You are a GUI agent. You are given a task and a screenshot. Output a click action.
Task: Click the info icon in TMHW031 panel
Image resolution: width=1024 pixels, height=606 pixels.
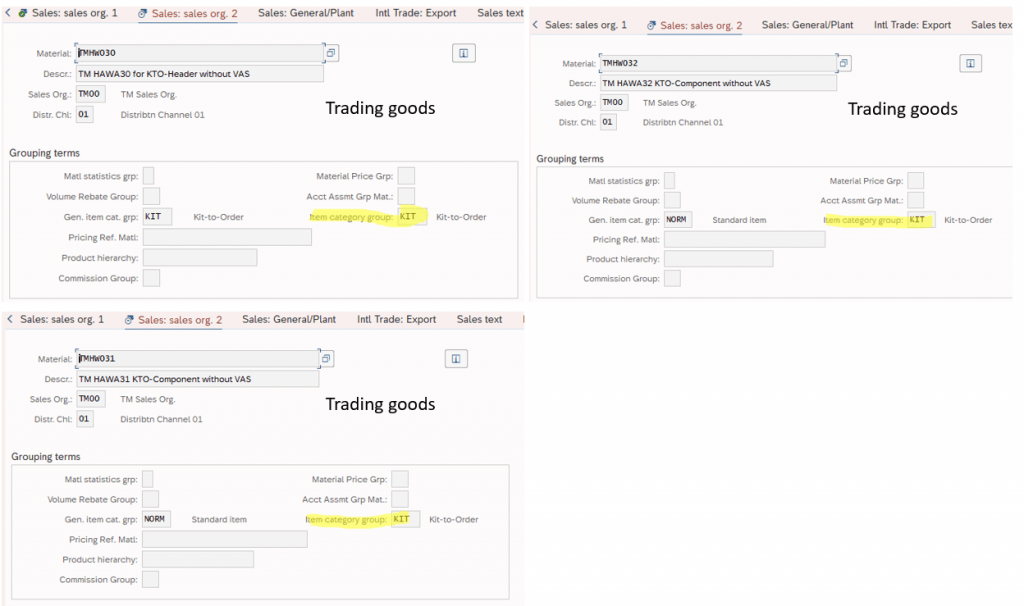[456, 359]
